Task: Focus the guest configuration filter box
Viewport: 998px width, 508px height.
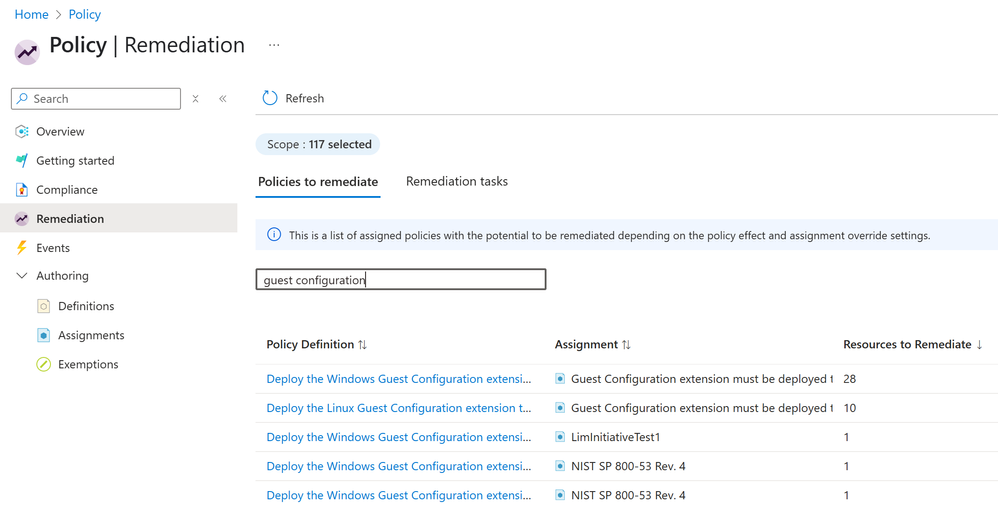Action: click(x=401, y=279)
